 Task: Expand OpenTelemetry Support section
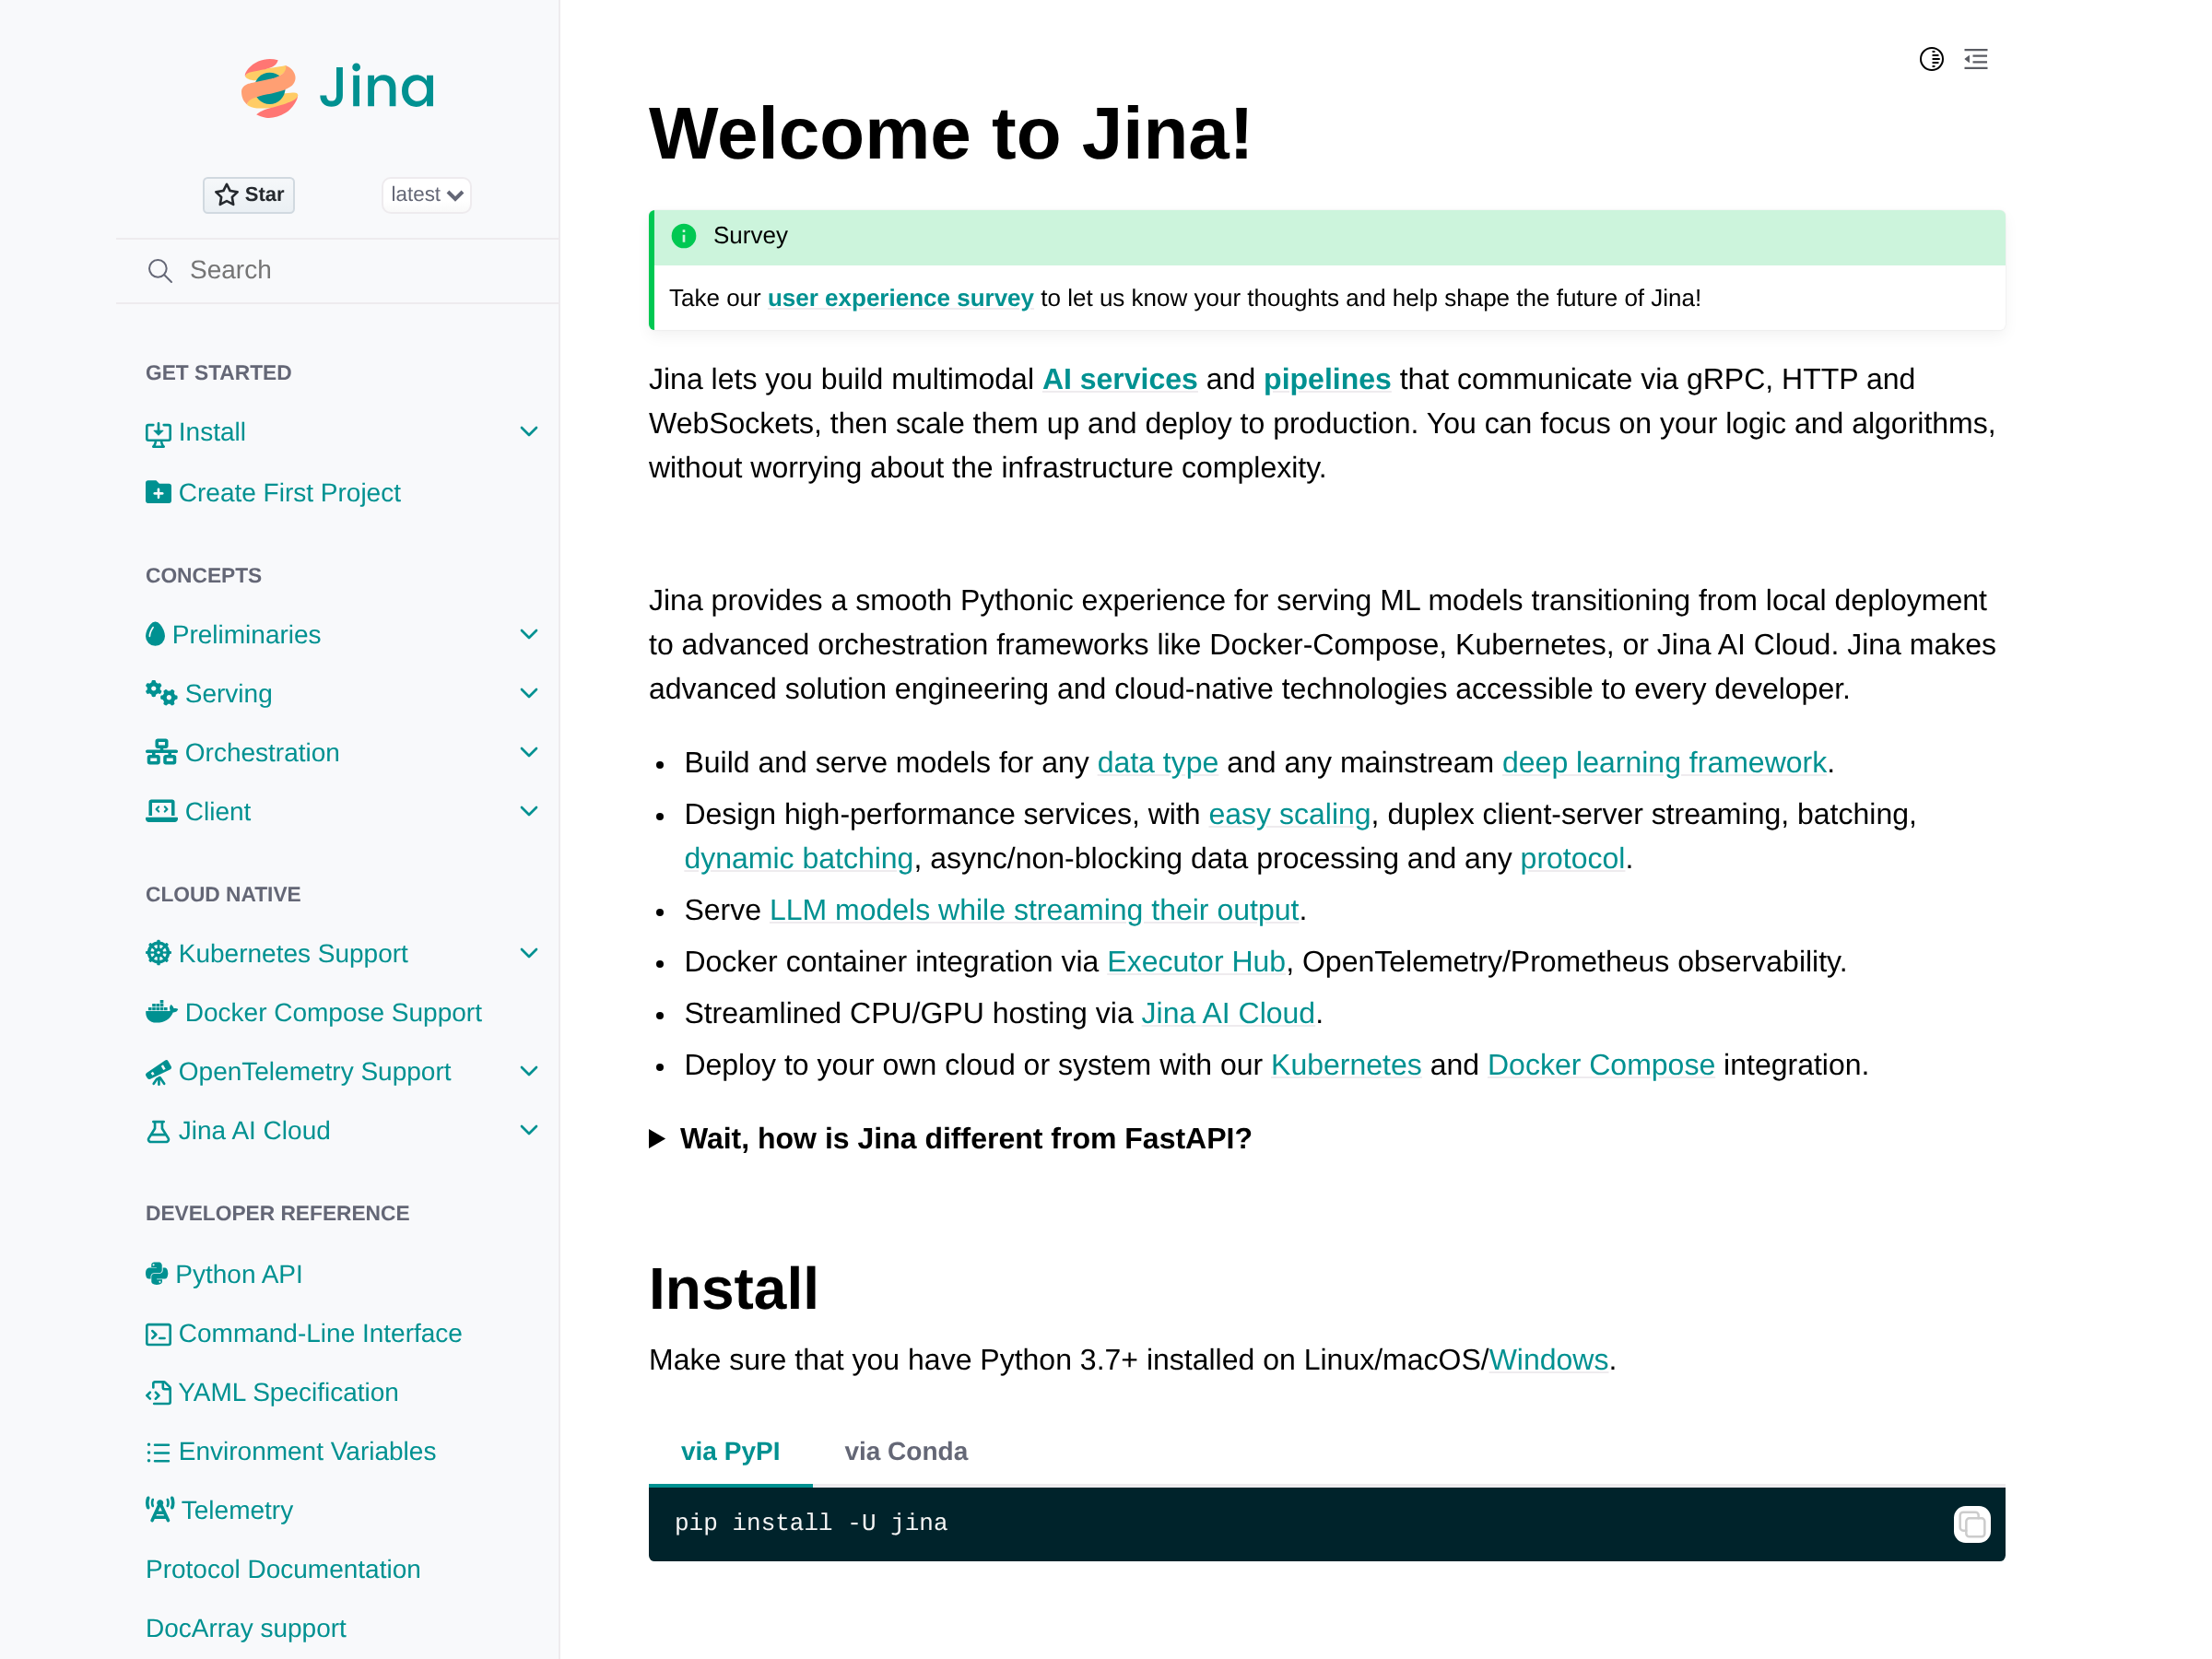pyautogui.click(x=529, y=1071)
